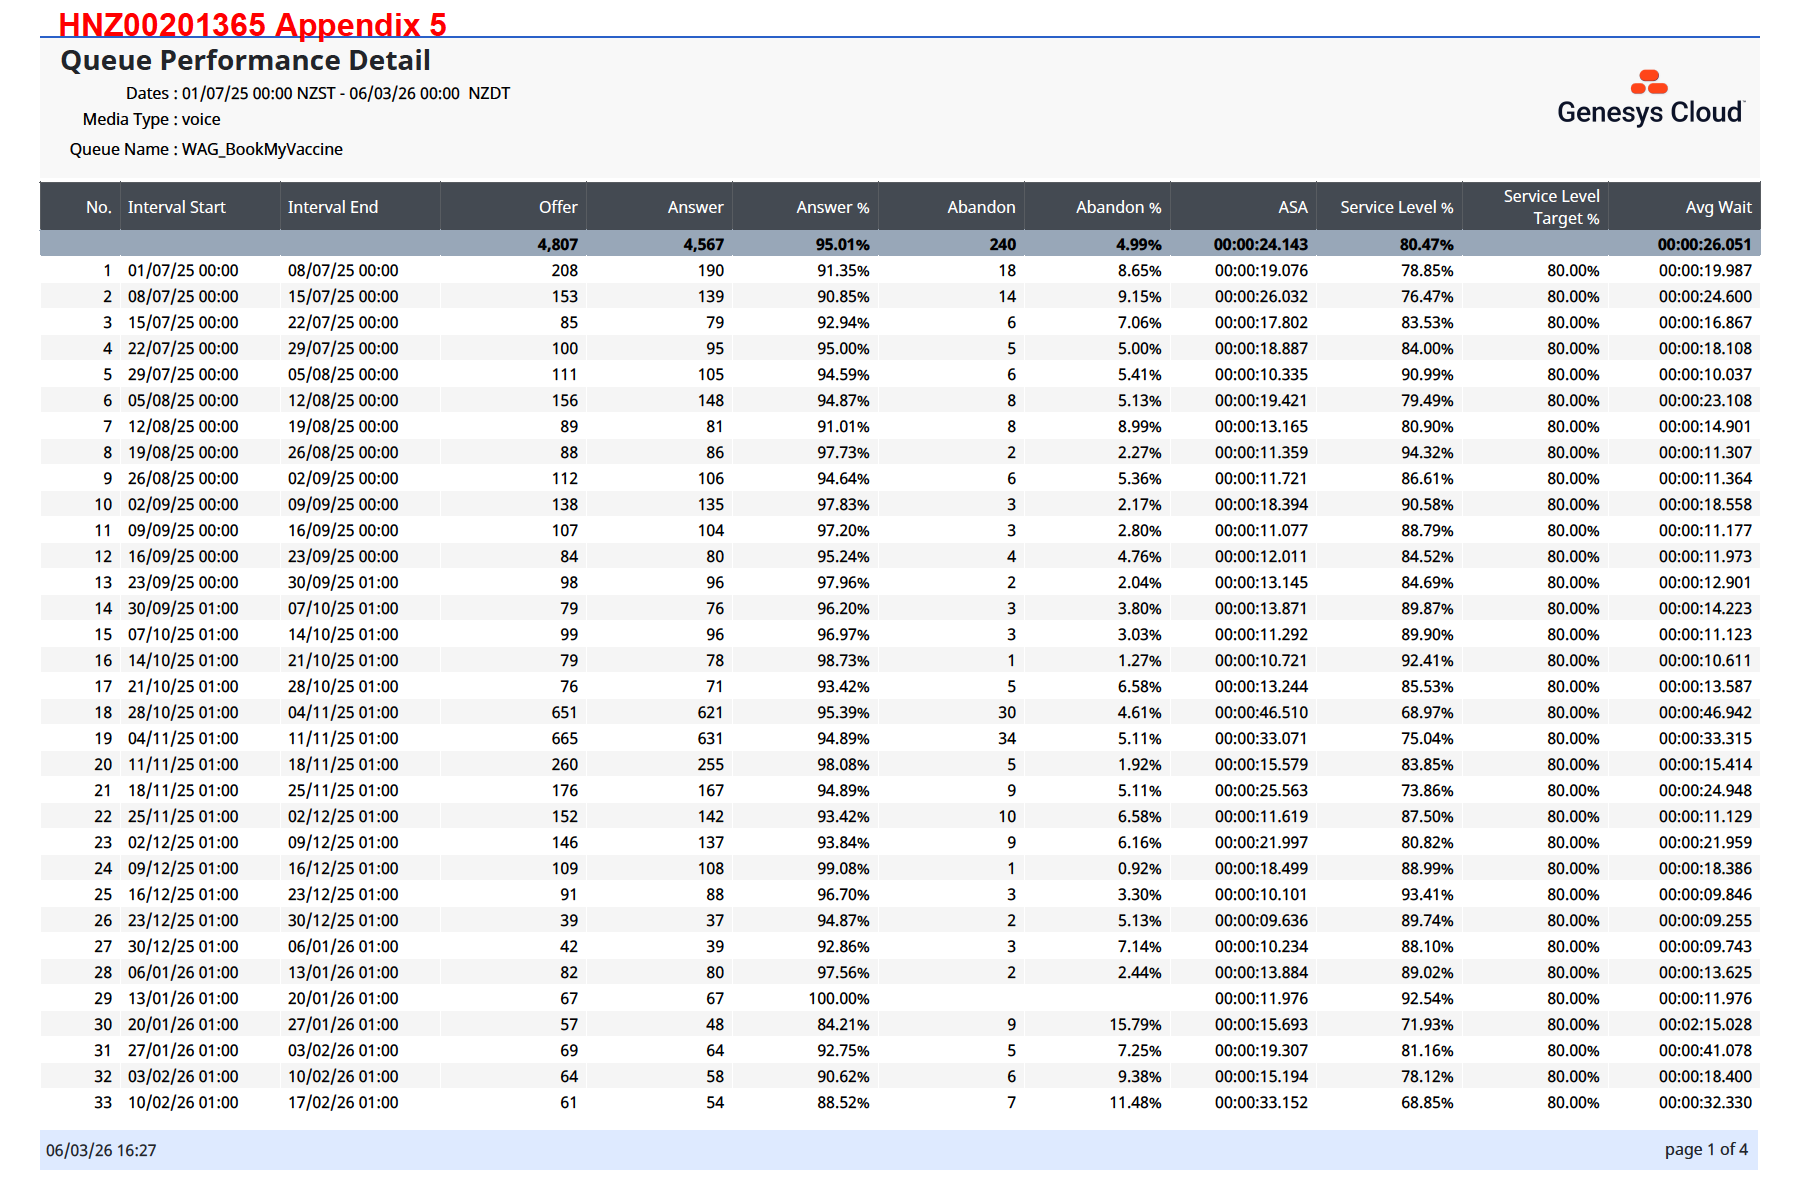1800x1190 pixels.
Task: Click the 100.00% Answer value in row 29
Action: [x=838, y=999]
